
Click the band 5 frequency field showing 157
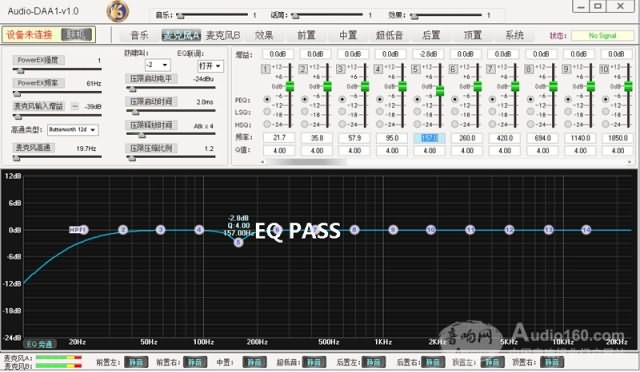pos(429,138)
